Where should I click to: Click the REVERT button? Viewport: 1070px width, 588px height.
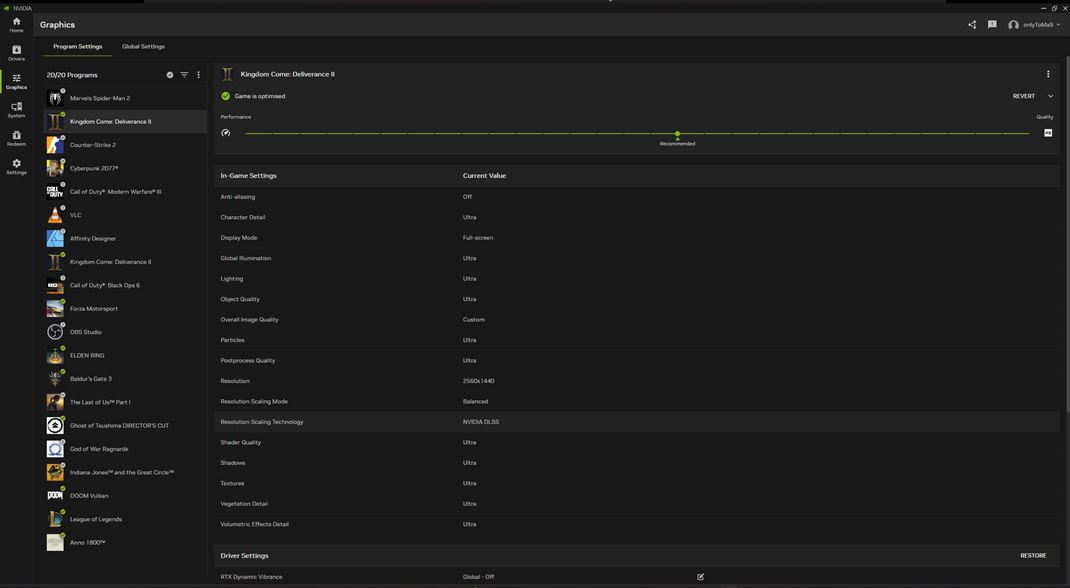click(1024, 96)
